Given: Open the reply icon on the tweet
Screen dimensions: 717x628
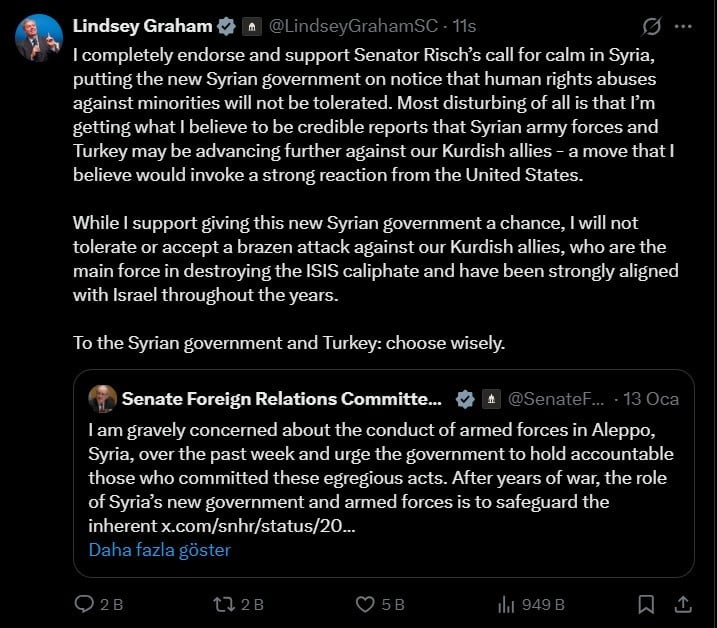Looking at the screenshot, I should [85, 604].
